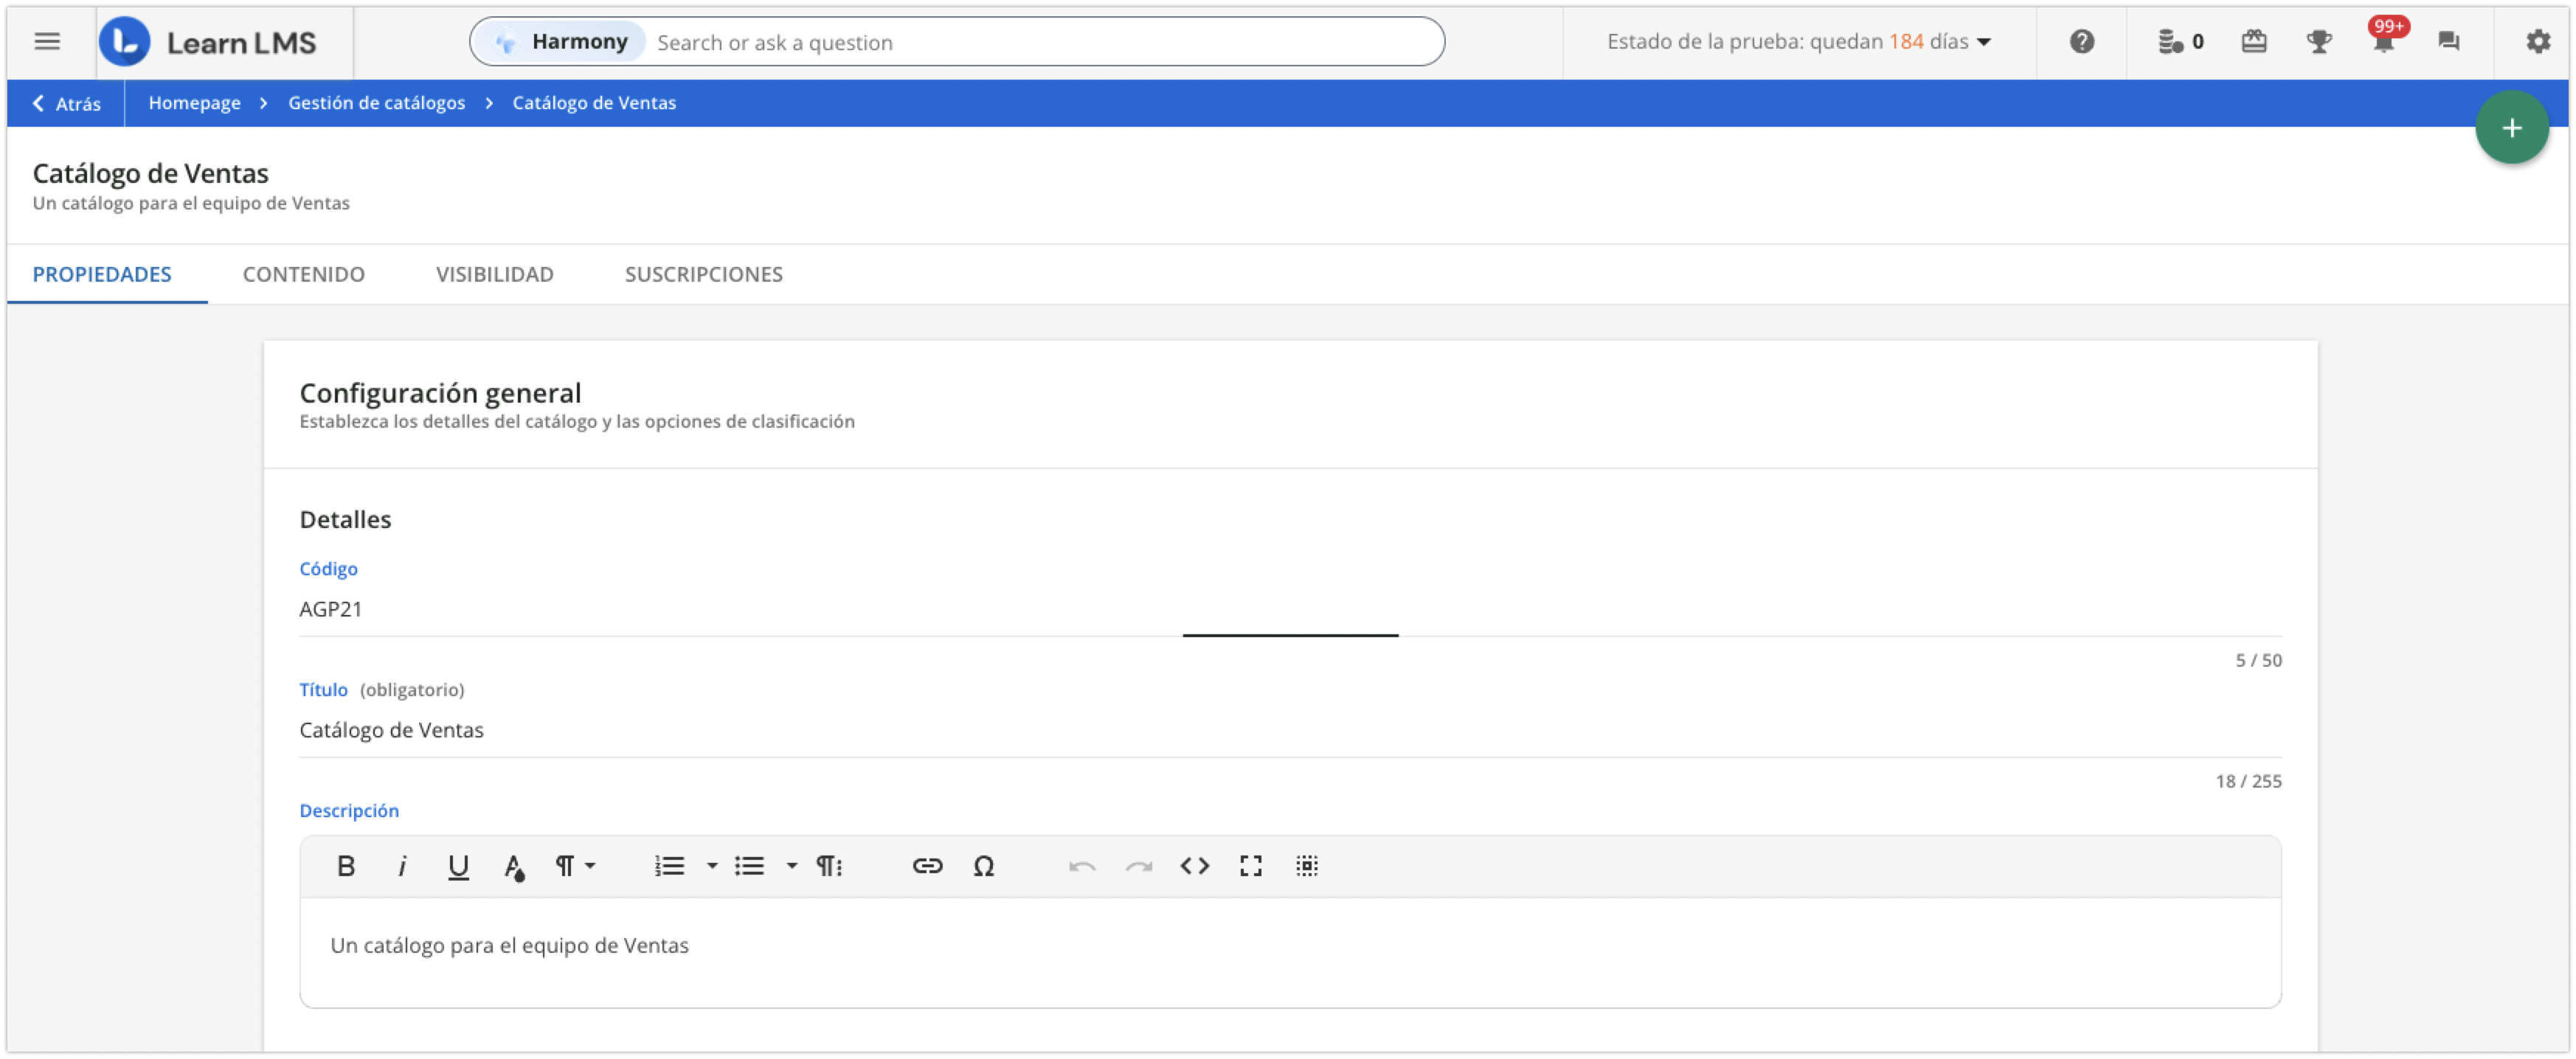Viewport: 2576px width, 1059px height.
Task: Open the text color picker
Action: [514, 866]
